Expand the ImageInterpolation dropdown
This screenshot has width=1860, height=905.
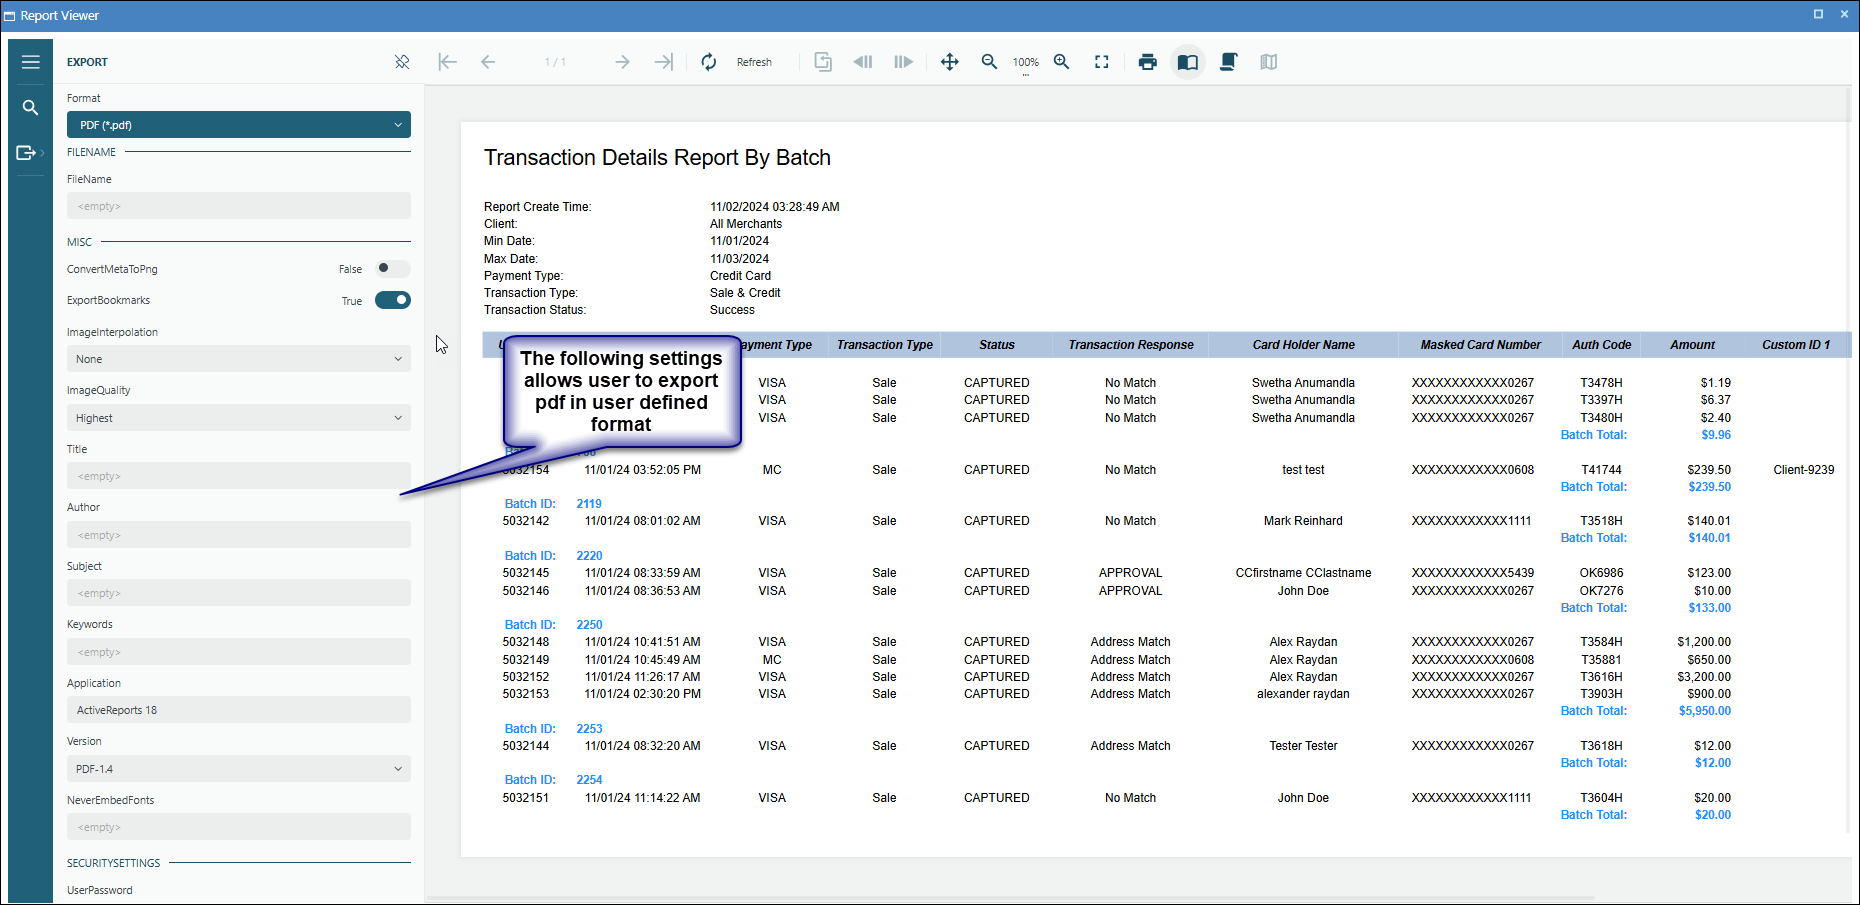point(238,359)
